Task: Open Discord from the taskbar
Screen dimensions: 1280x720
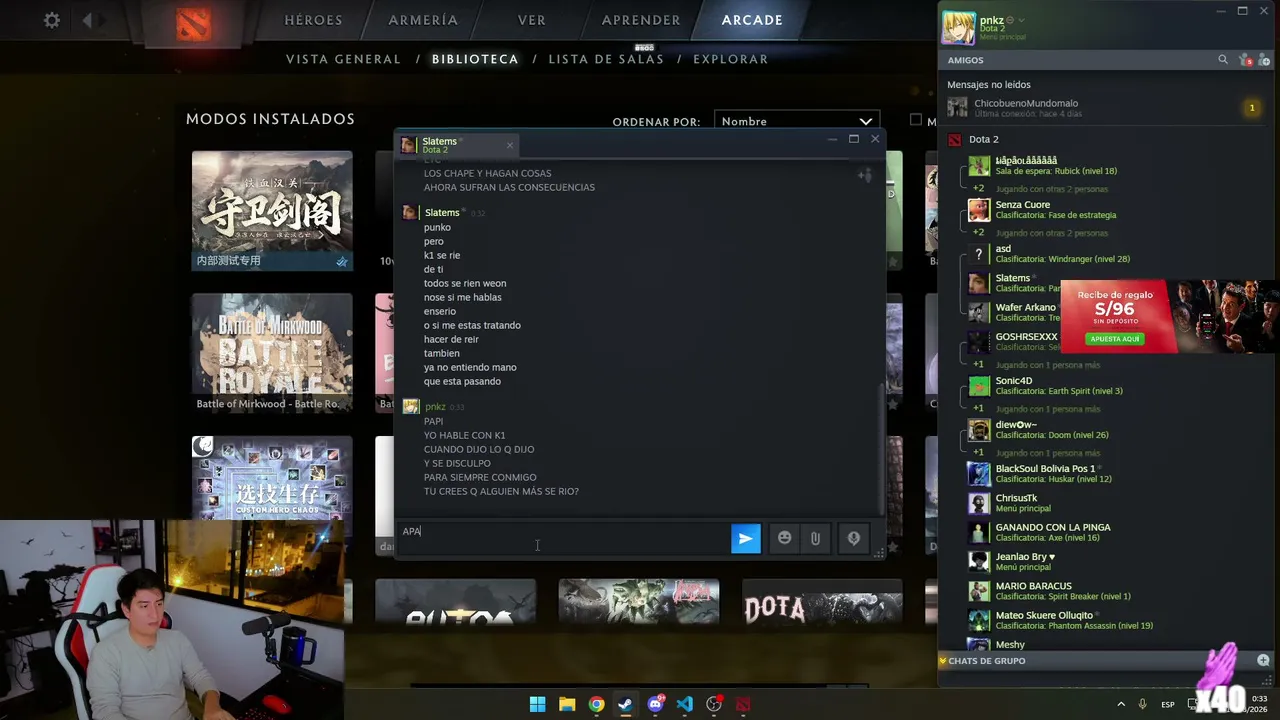Action: click(x=655, y=704)
